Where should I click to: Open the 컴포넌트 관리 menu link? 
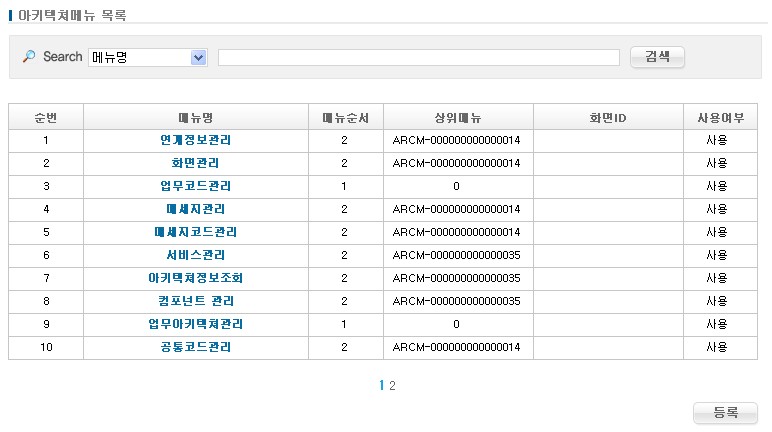point(195,301)
